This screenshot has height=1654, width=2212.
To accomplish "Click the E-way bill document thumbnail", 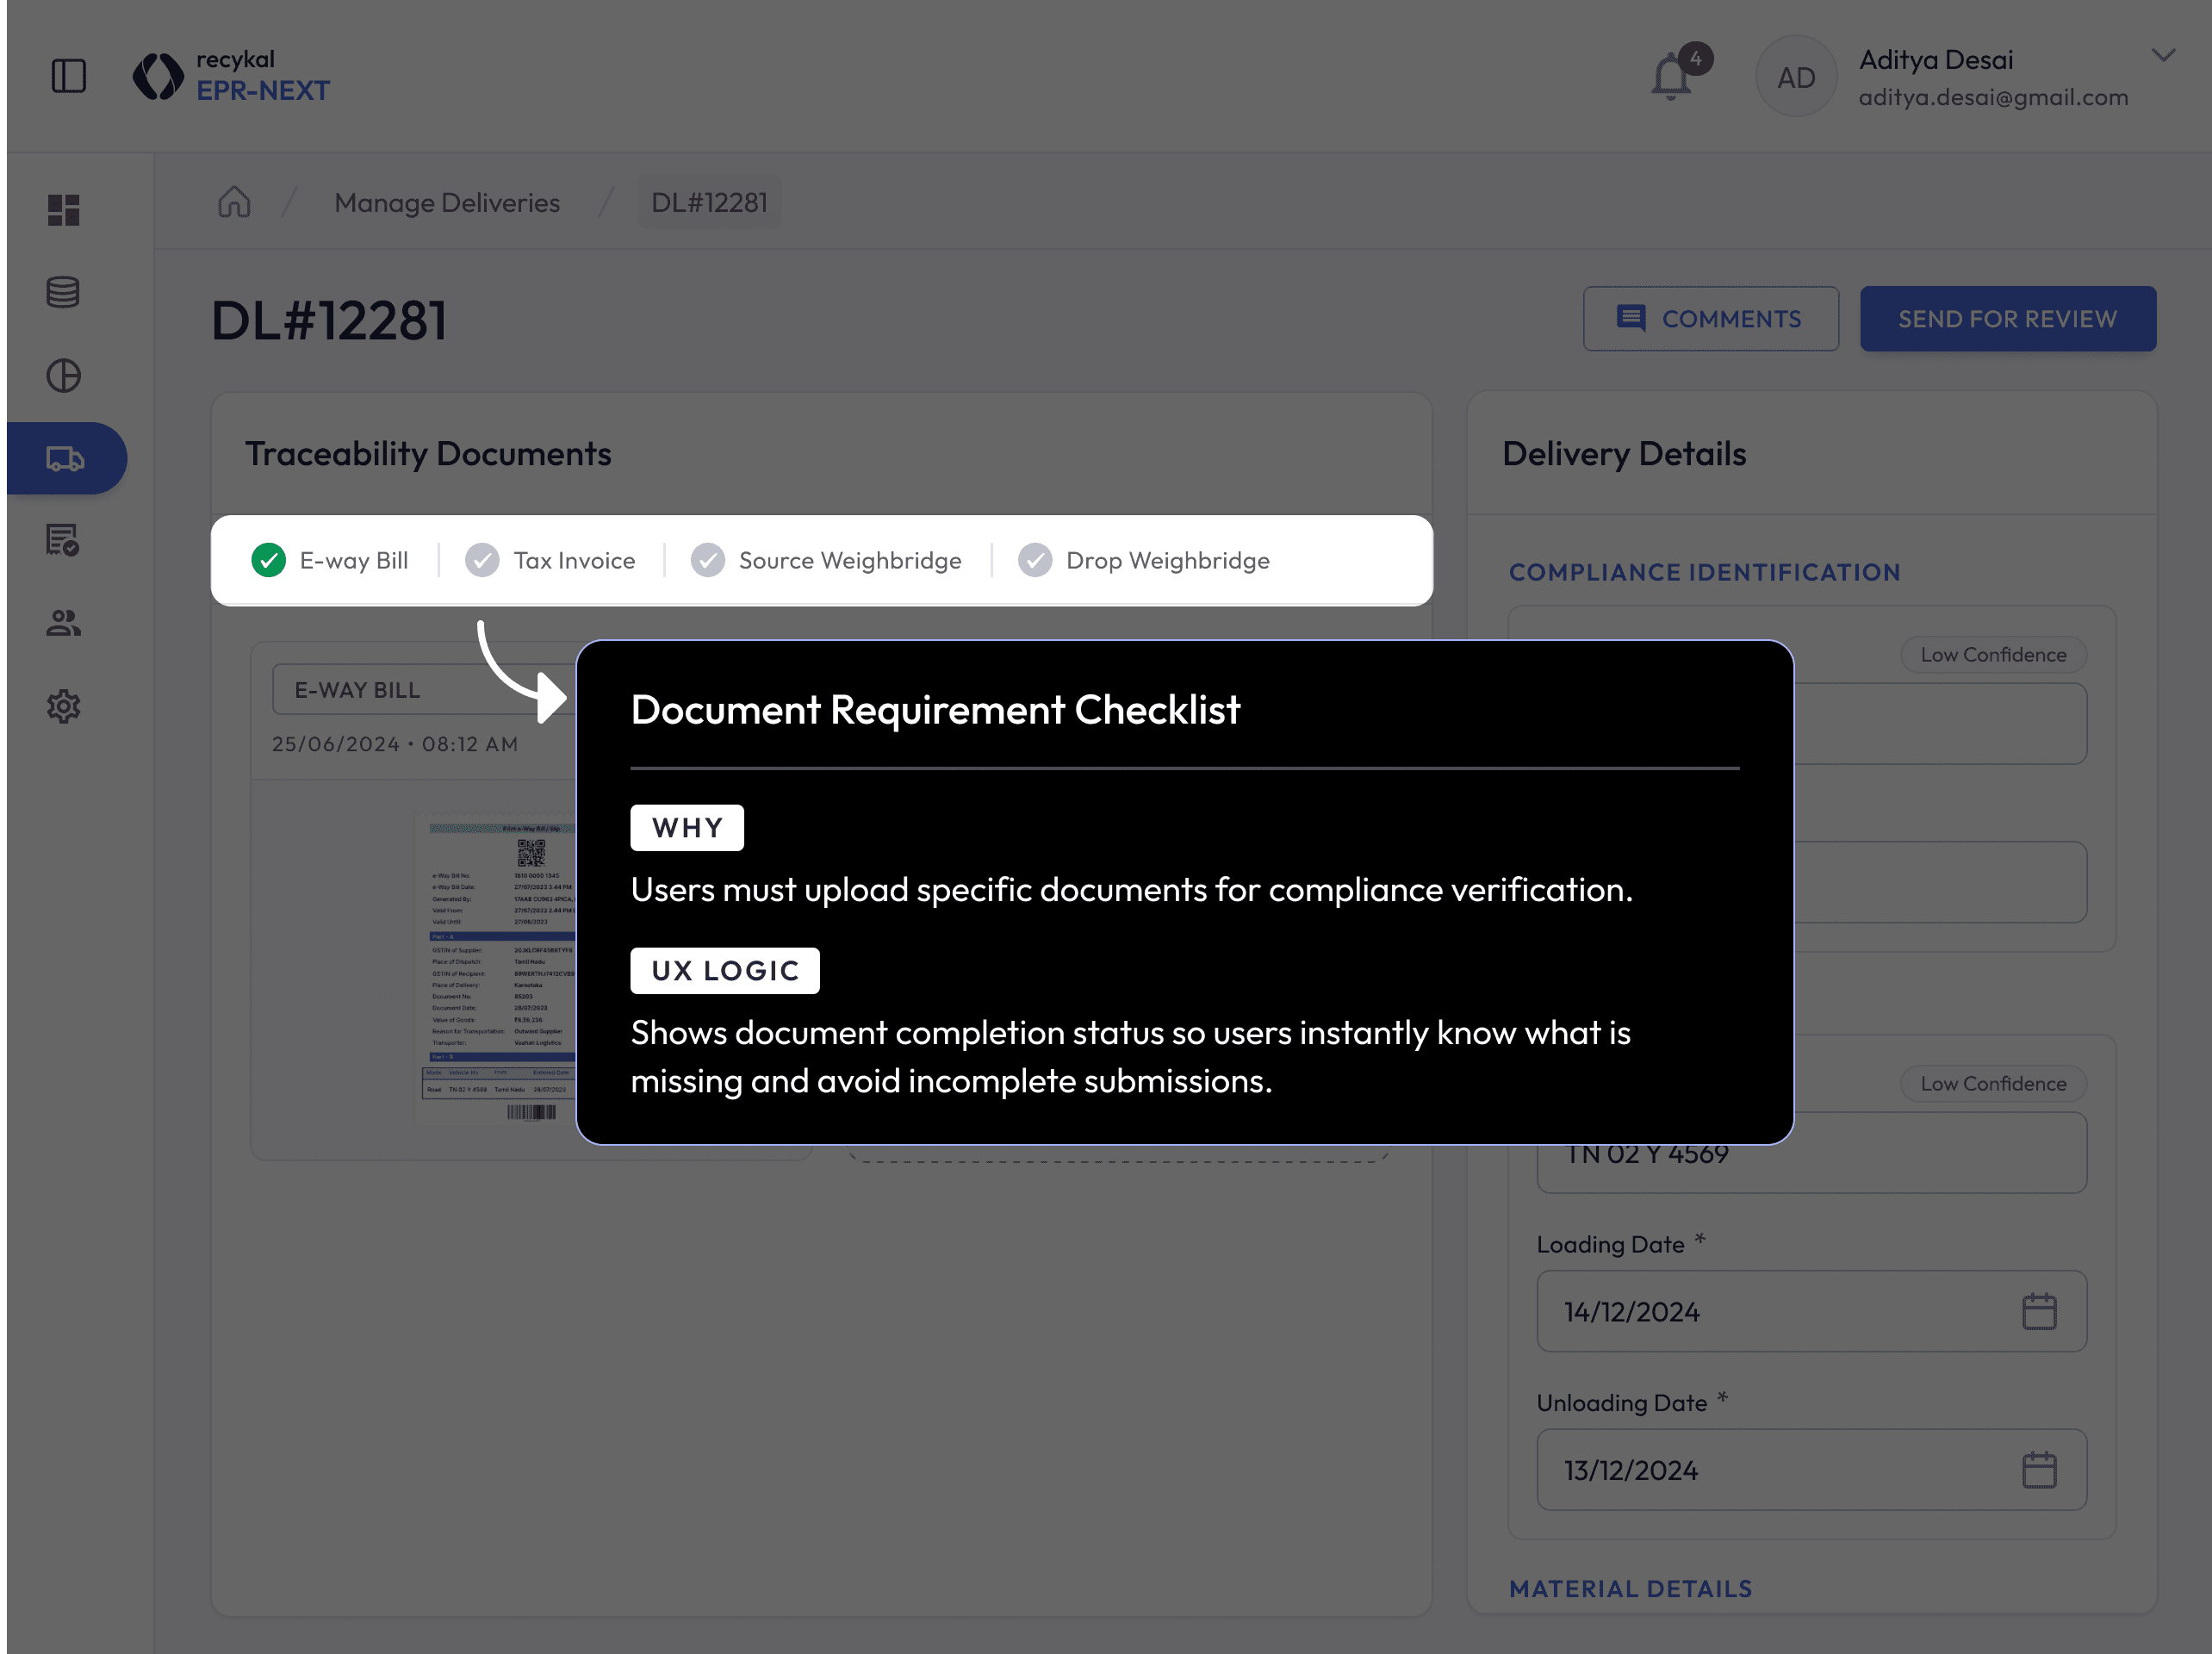I will tap(497, 968).
